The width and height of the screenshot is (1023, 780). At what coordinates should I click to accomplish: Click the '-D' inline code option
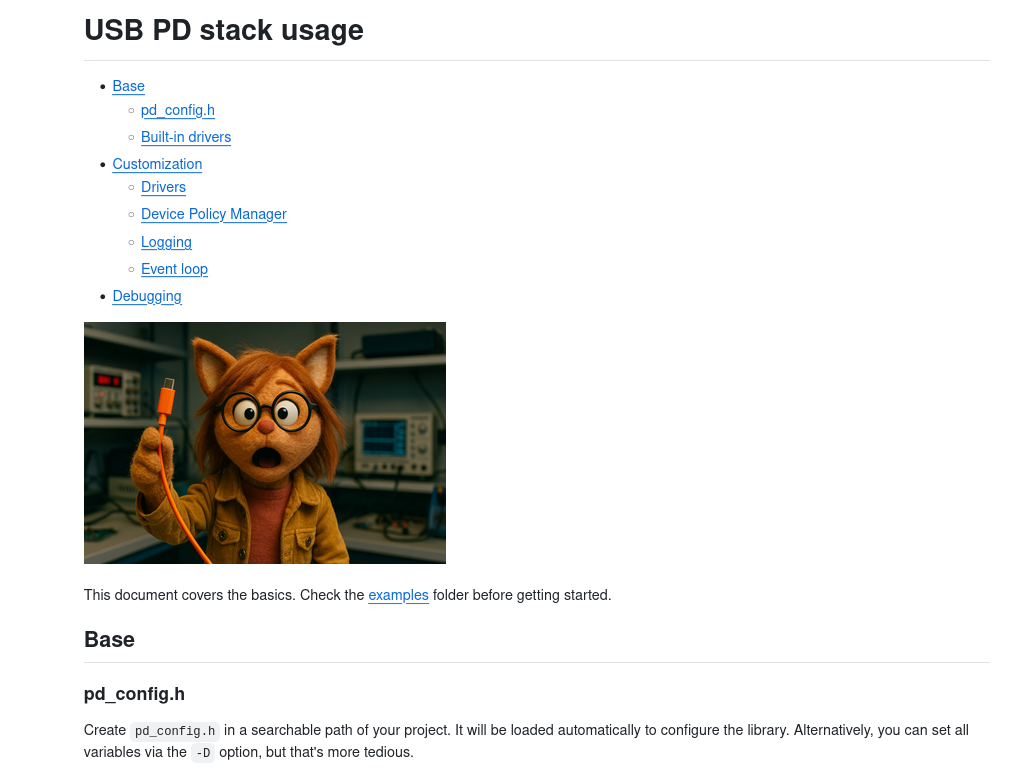point(202,753)
